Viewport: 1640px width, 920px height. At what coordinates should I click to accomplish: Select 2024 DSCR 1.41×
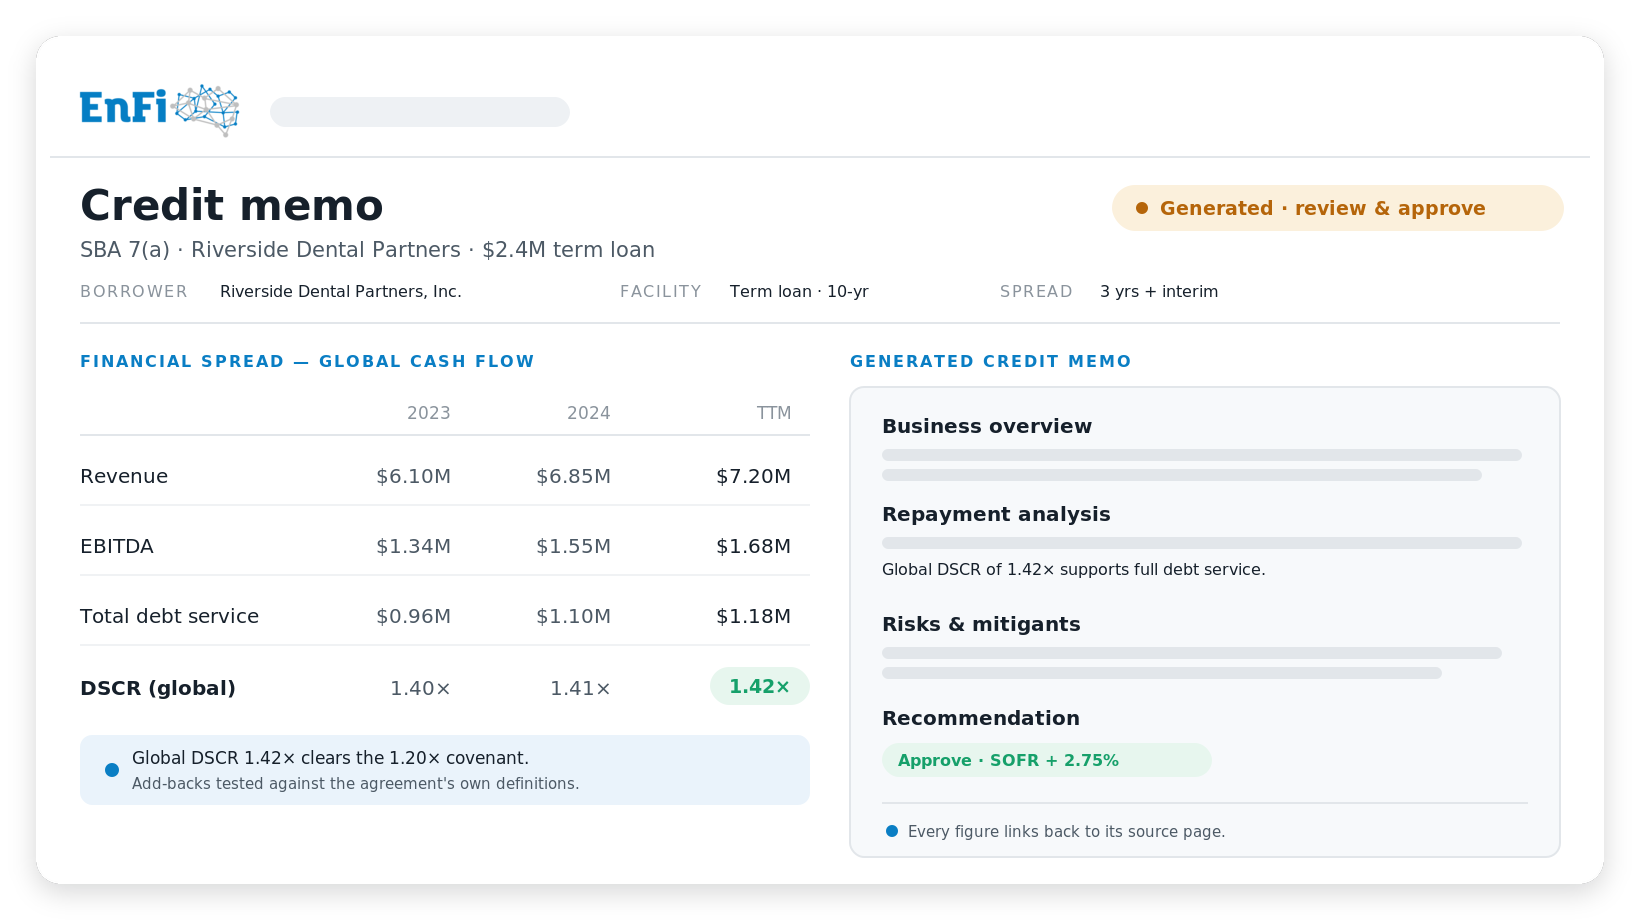580,688
